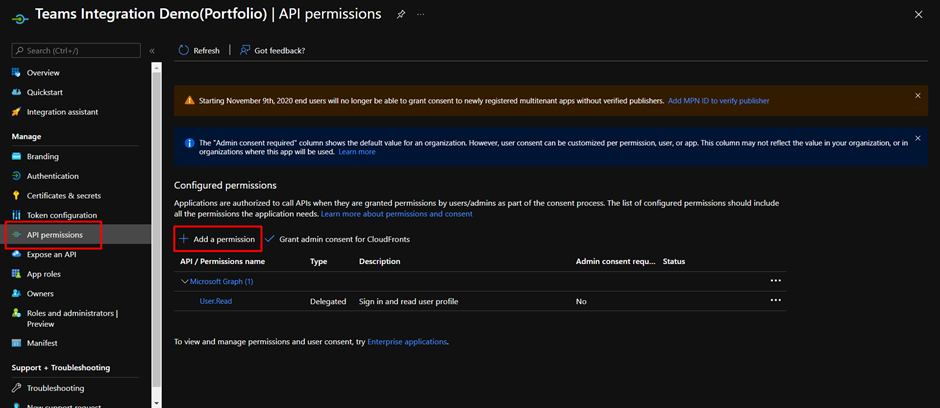Image resolution: width=940 pixels, height=408 pixels.
Task: Open the Enterprise applications link
Action: 407,341
